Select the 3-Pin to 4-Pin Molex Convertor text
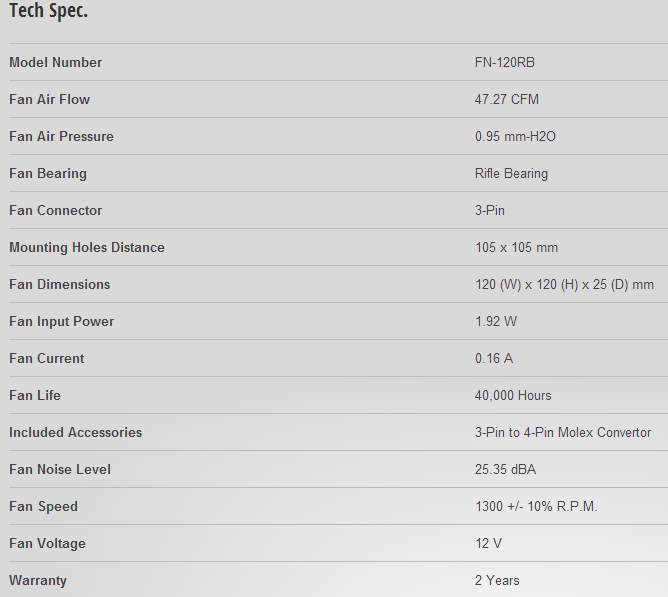668x597 pixels. 563,433
